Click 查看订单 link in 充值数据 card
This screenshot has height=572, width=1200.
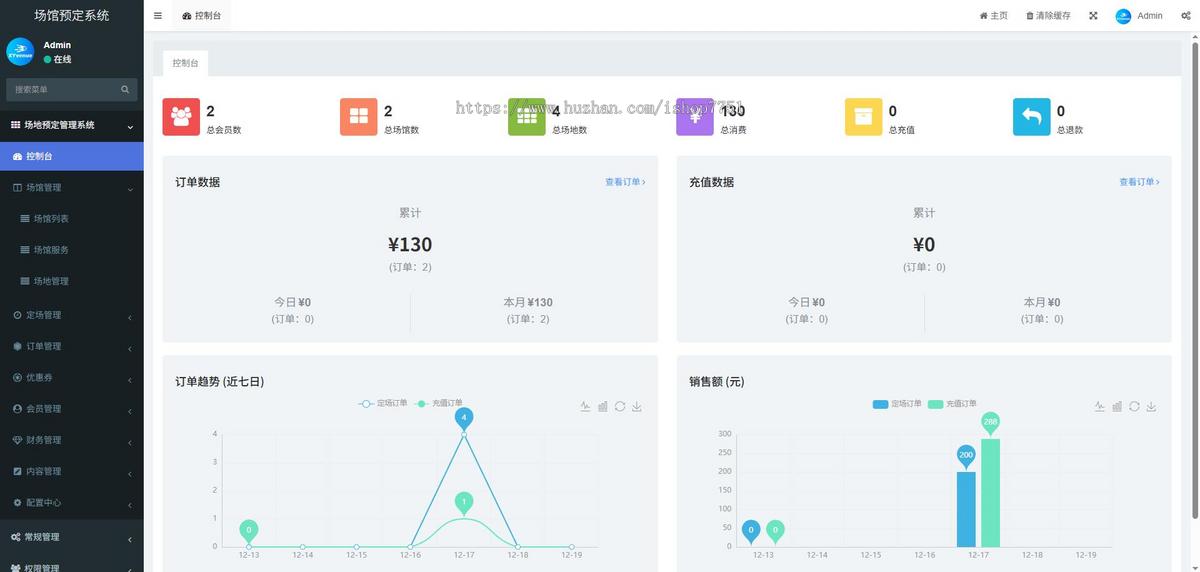coord(1139,182)
